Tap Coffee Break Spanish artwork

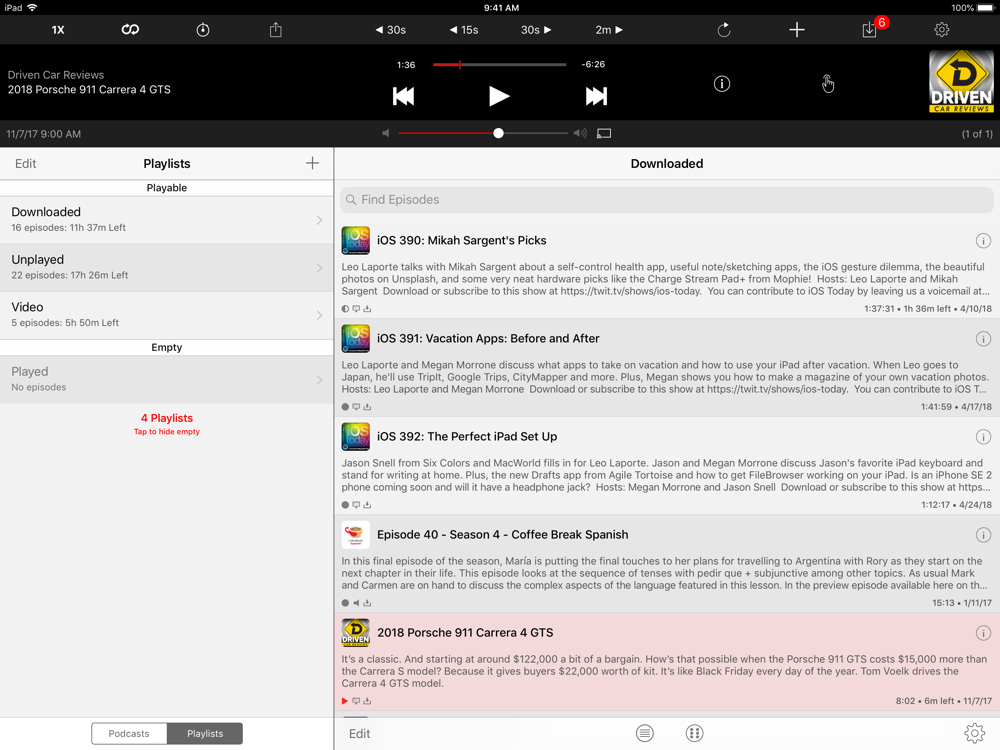[x=356, y=535]
